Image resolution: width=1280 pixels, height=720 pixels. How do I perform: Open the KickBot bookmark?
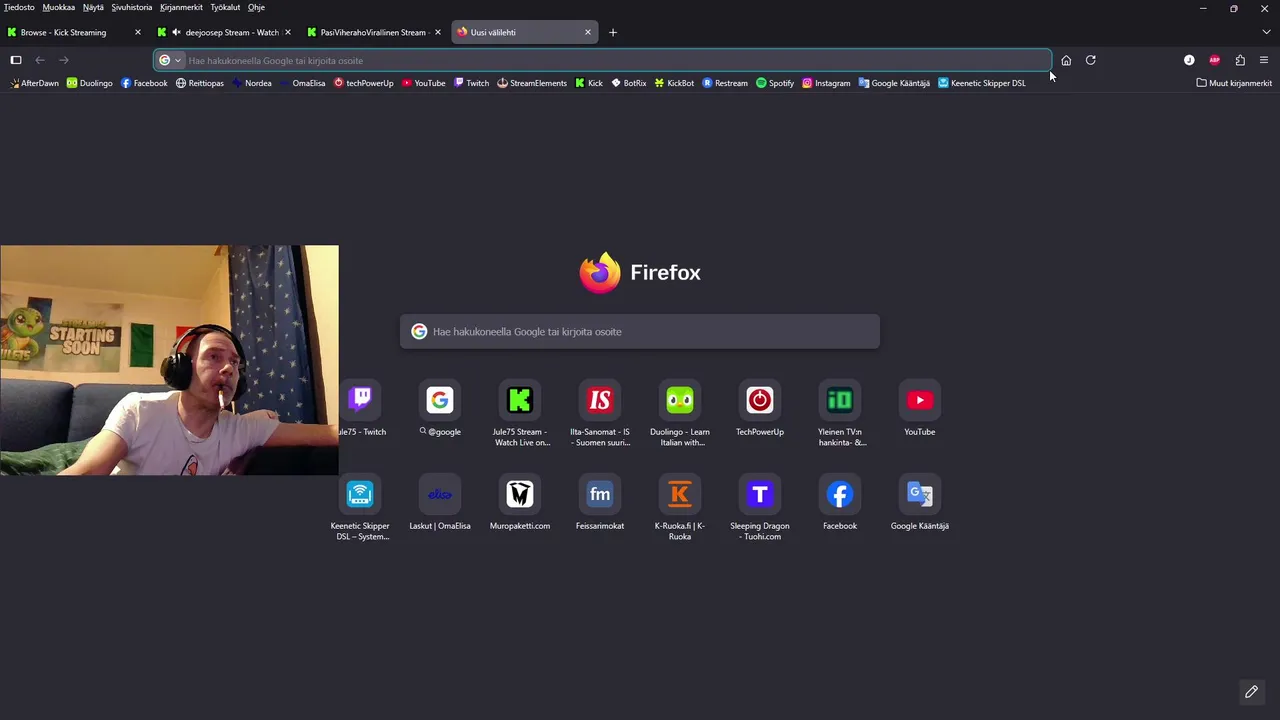[675, 83]
